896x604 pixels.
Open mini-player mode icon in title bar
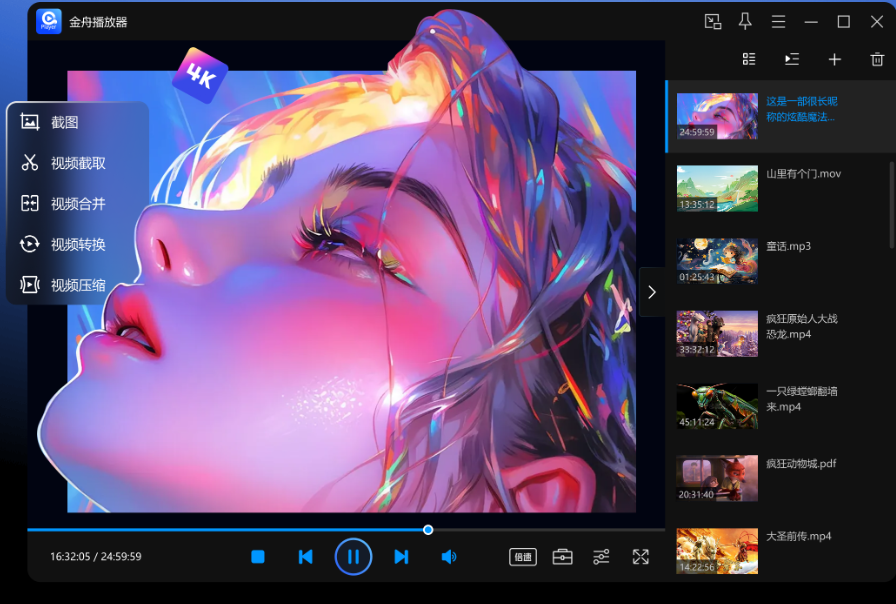click(x=713, y=22)
